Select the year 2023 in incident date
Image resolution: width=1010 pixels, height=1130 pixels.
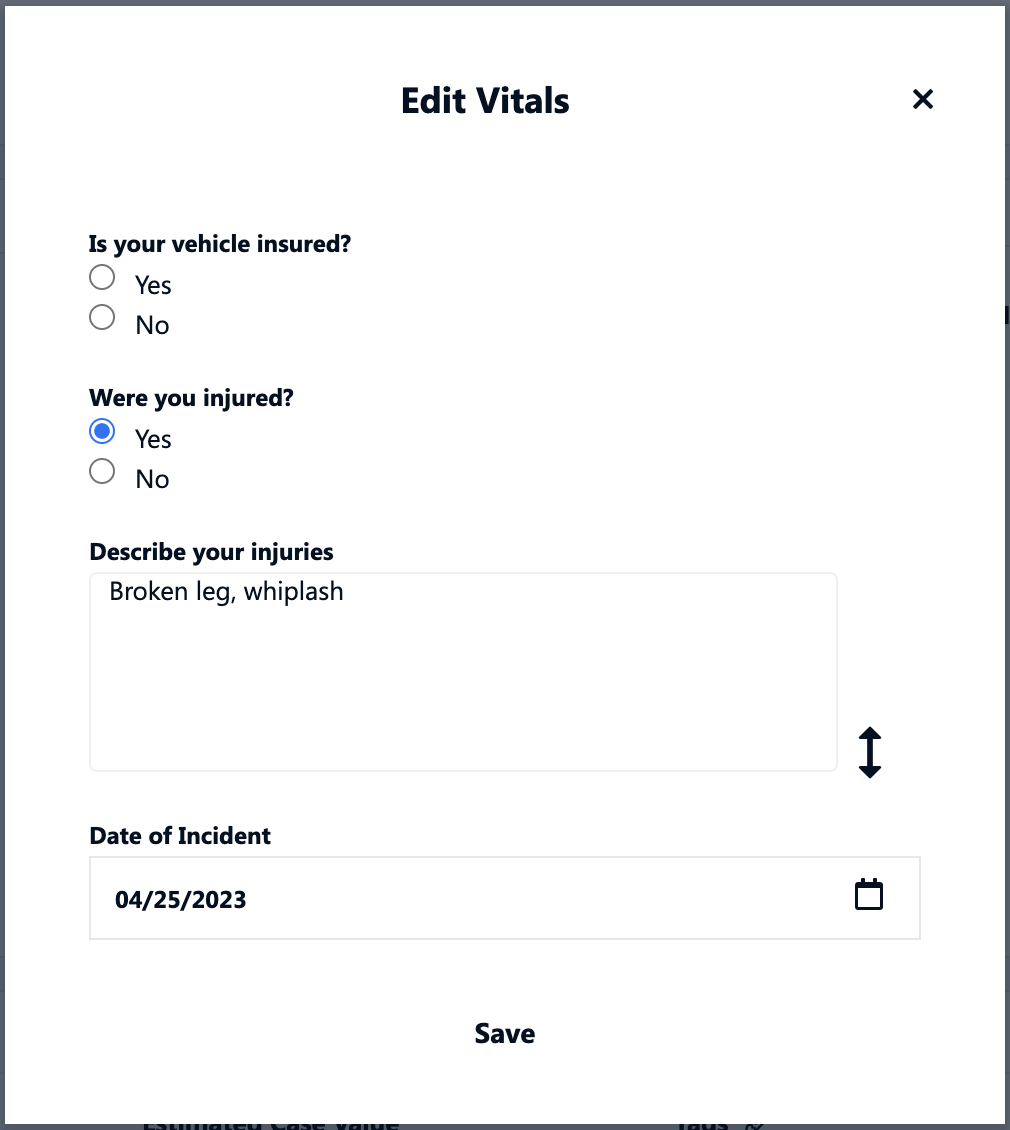[218, 899]
